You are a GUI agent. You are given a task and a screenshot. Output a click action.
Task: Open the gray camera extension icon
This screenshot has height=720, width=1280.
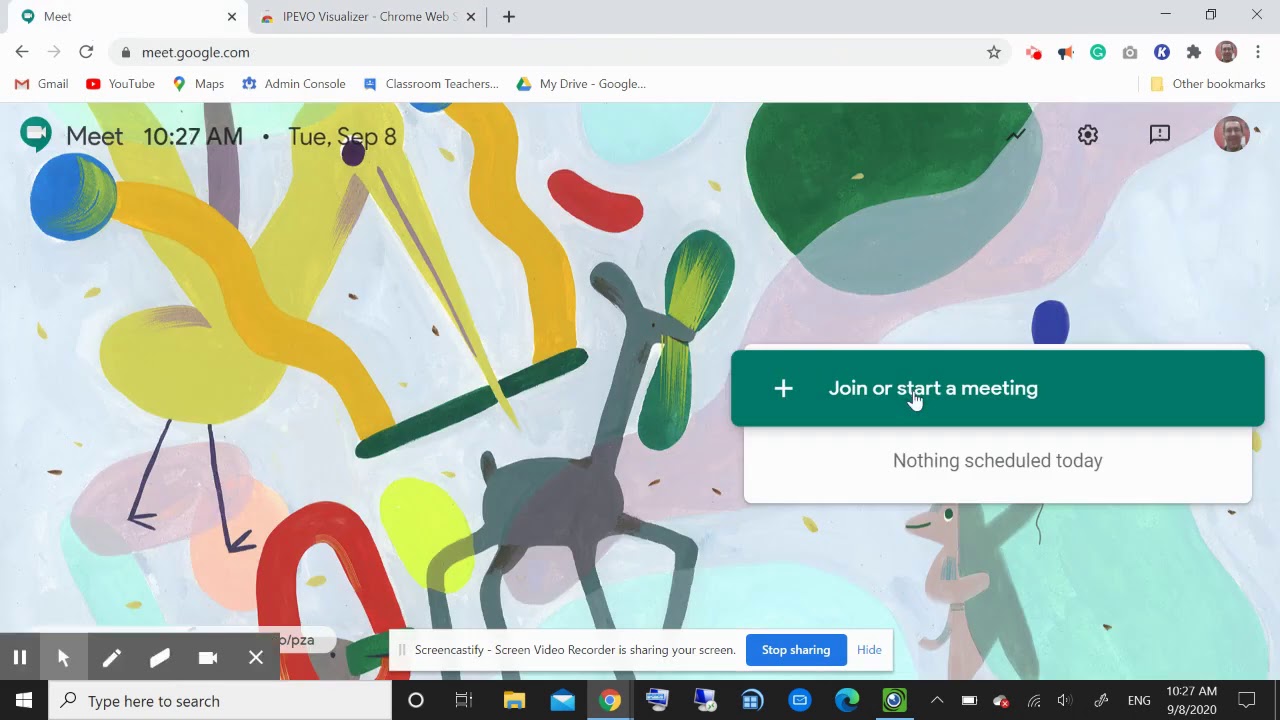(1130, 52)
